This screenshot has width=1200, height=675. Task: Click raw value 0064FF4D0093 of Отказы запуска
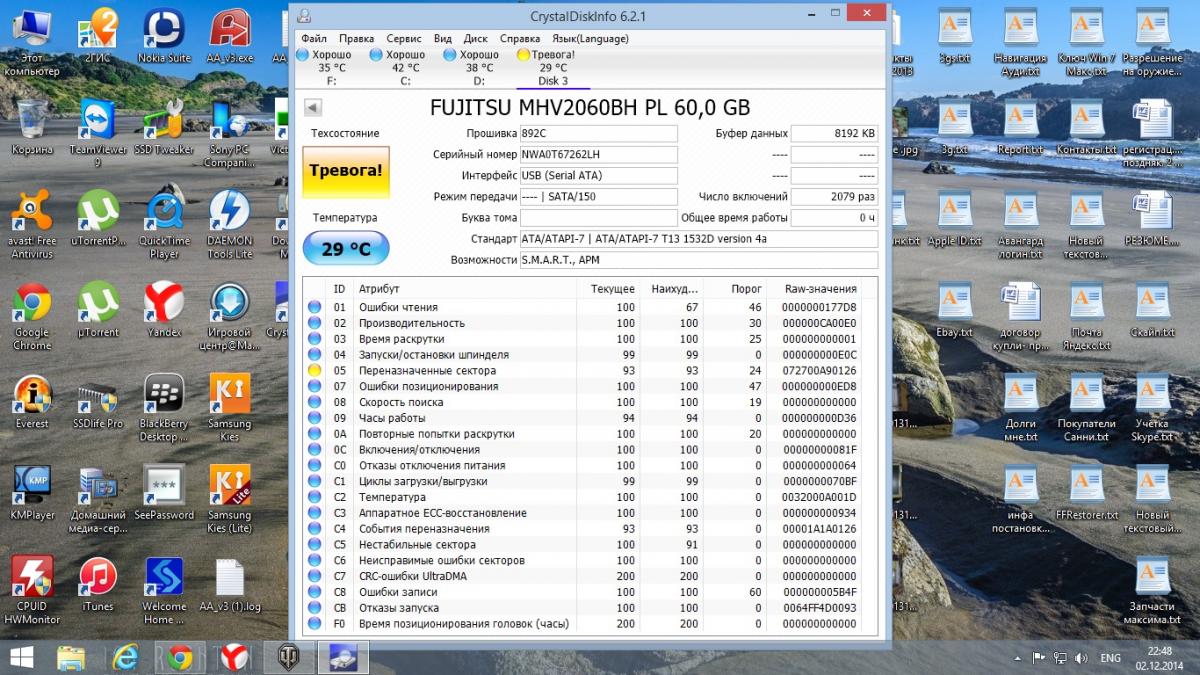(819, 608)
